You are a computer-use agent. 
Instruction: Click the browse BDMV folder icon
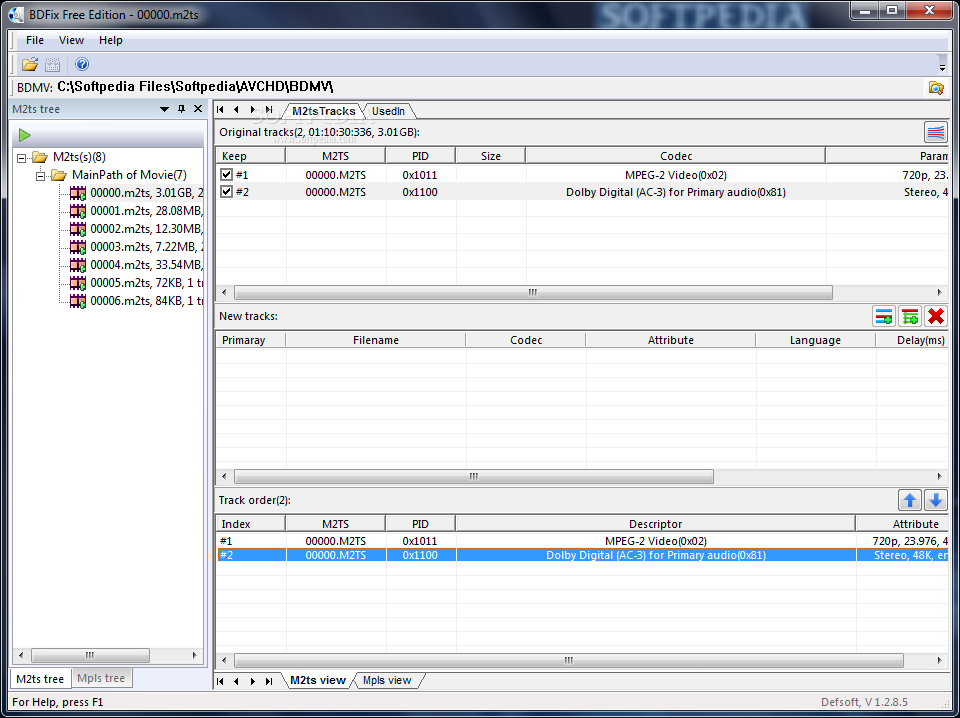[936, 88]
